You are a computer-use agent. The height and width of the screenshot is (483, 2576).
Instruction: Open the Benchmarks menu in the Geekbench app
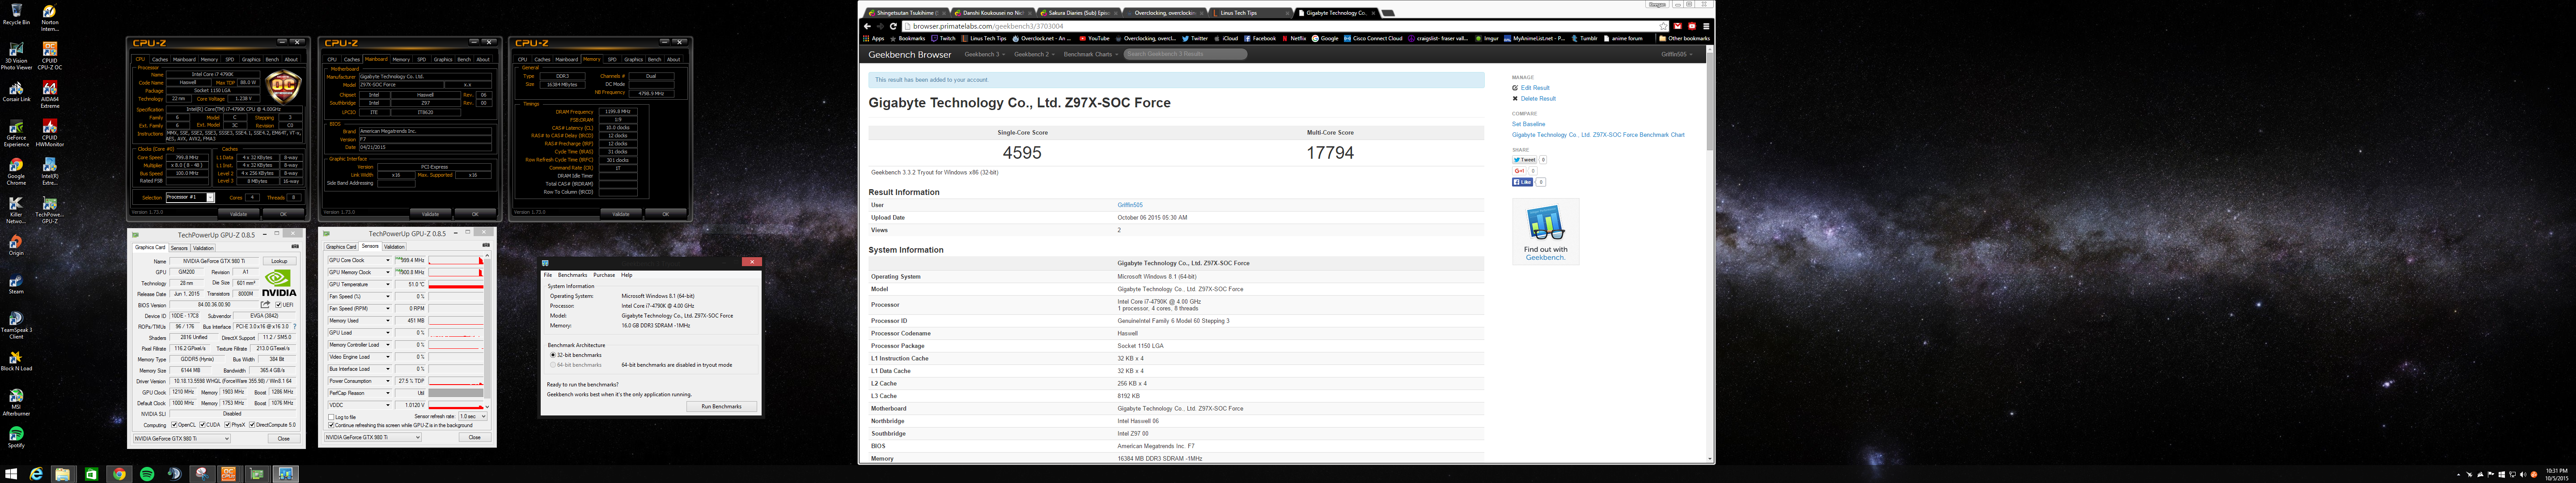tap(573, 275)
